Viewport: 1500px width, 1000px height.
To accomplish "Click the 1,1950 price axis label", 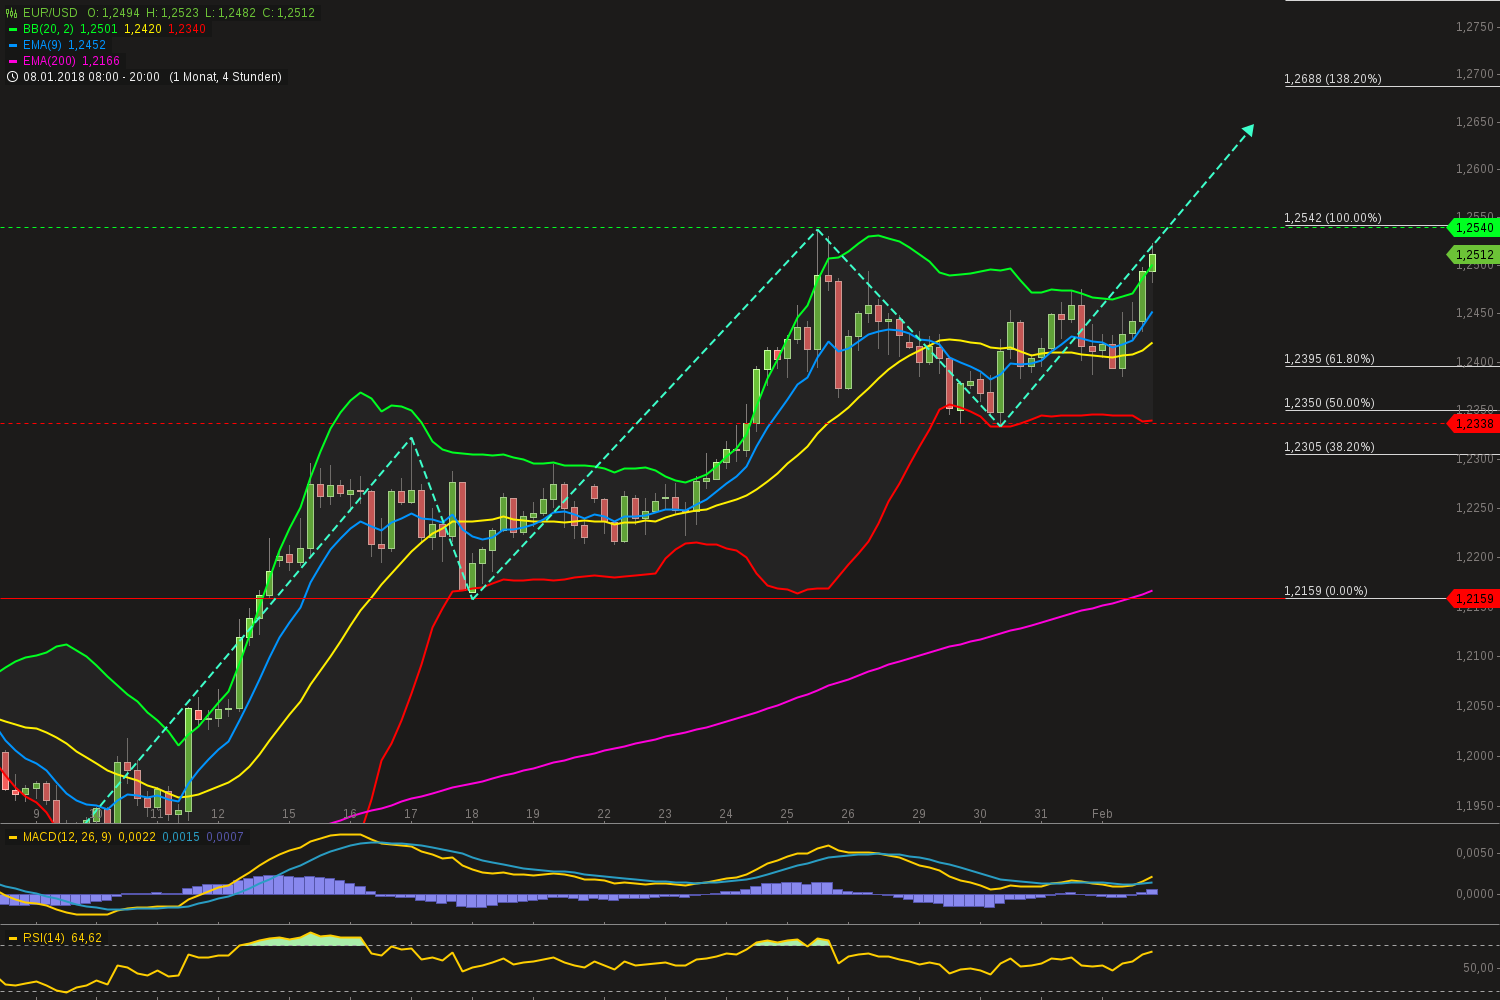I will (1475, 806).
